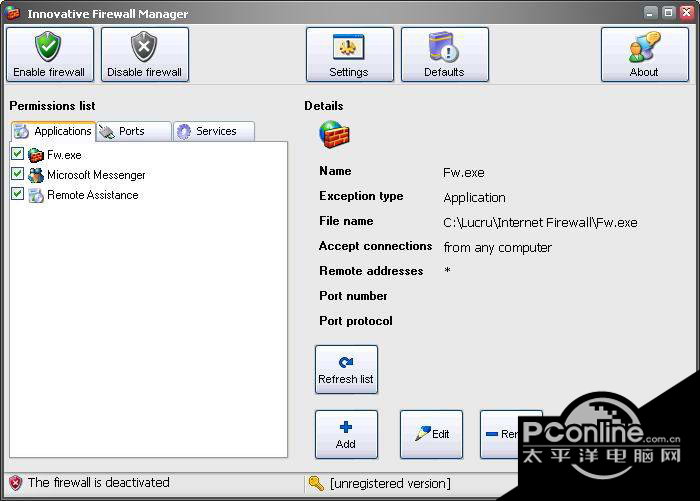
Task: Click the asterisk Remote addresses value
Action: coord(447,271)
